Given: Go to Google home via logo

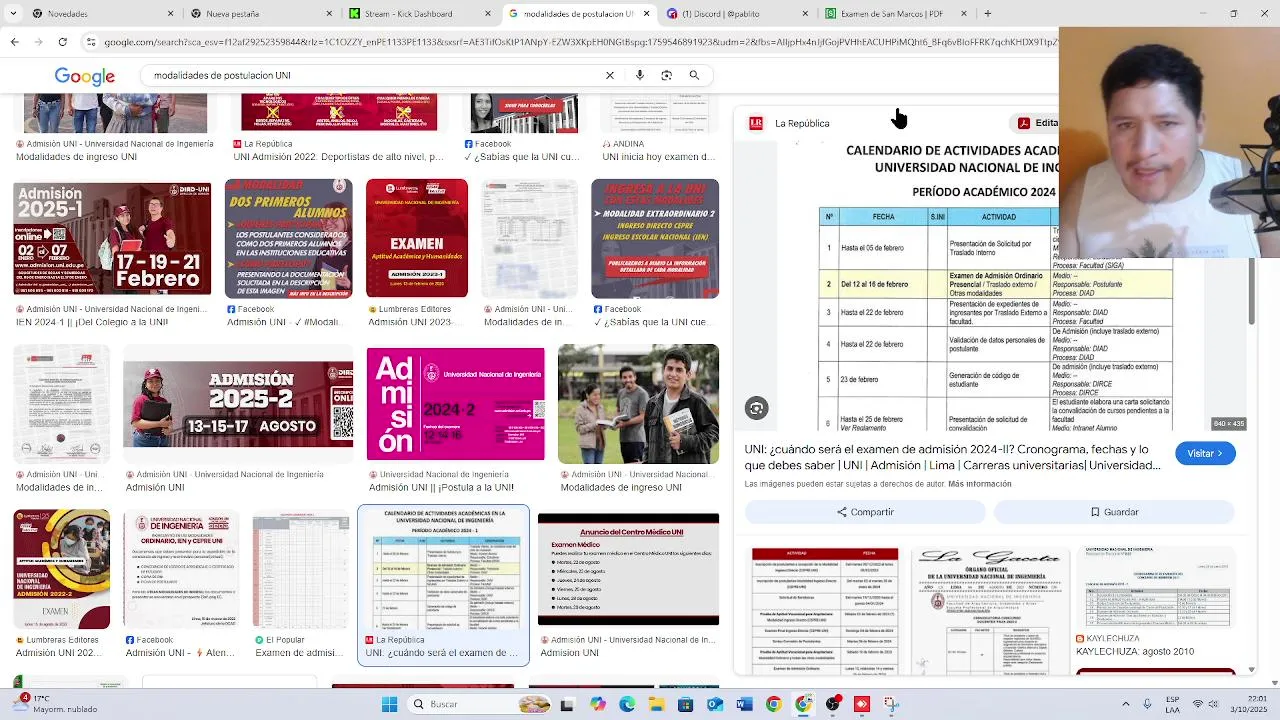Looking at the screenshot, I should coord(85,76).
